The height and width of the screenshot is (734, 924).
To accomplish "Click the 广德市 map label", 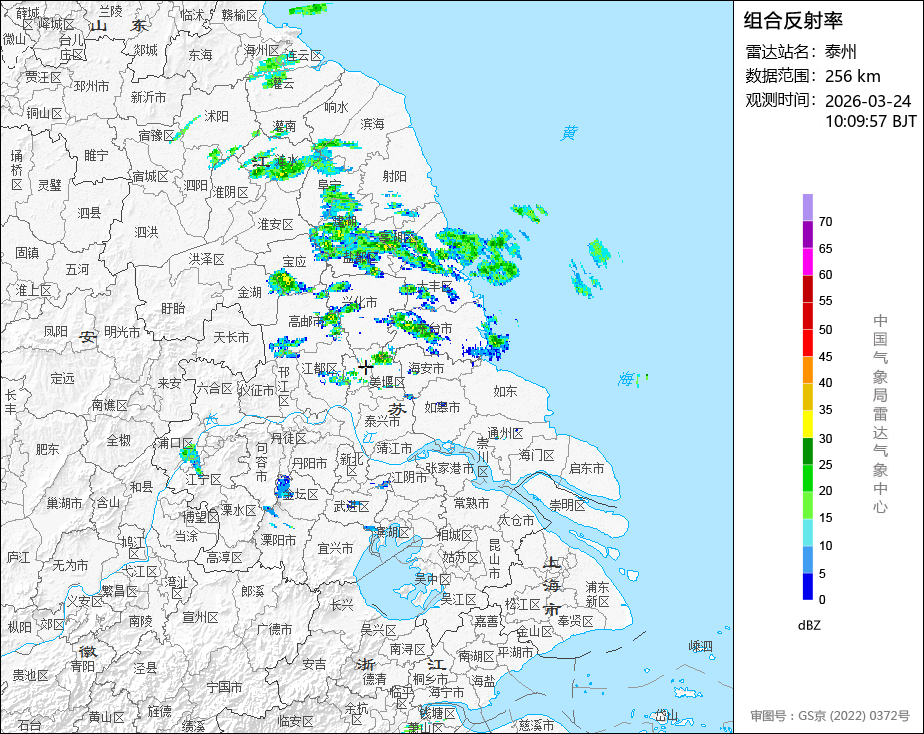I will (x=275, y=629).
